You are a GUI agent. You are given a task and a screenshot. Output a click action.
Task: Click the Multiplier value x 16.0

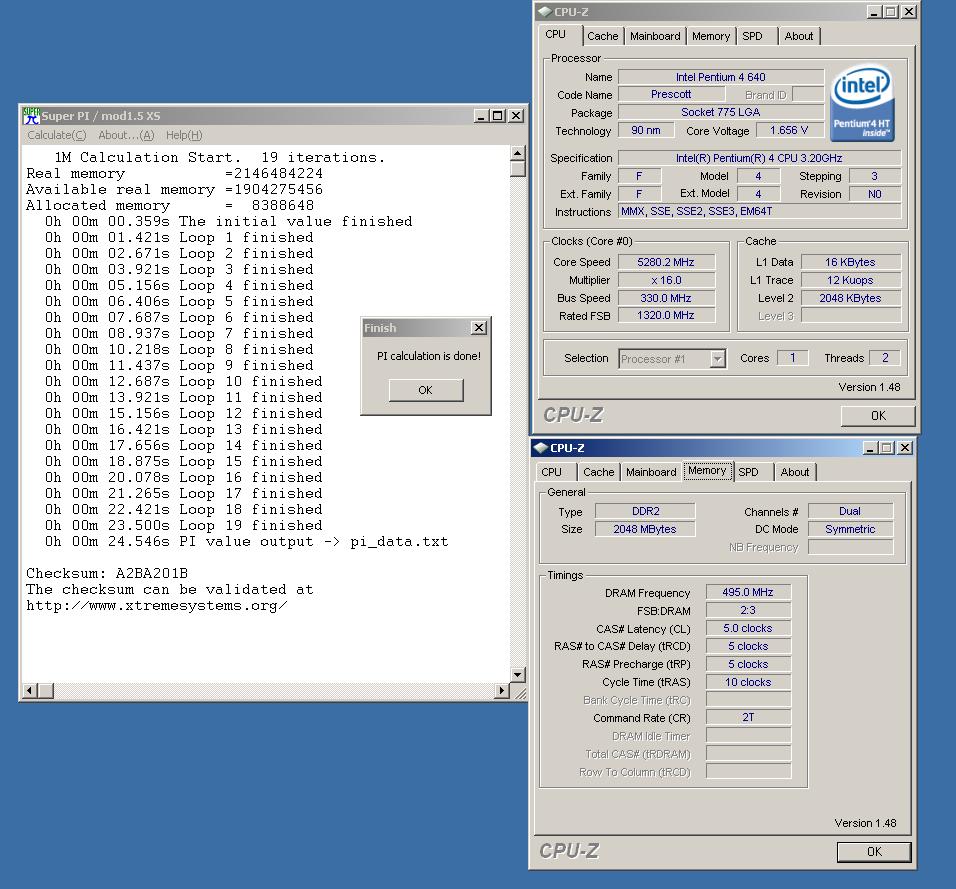666,280
